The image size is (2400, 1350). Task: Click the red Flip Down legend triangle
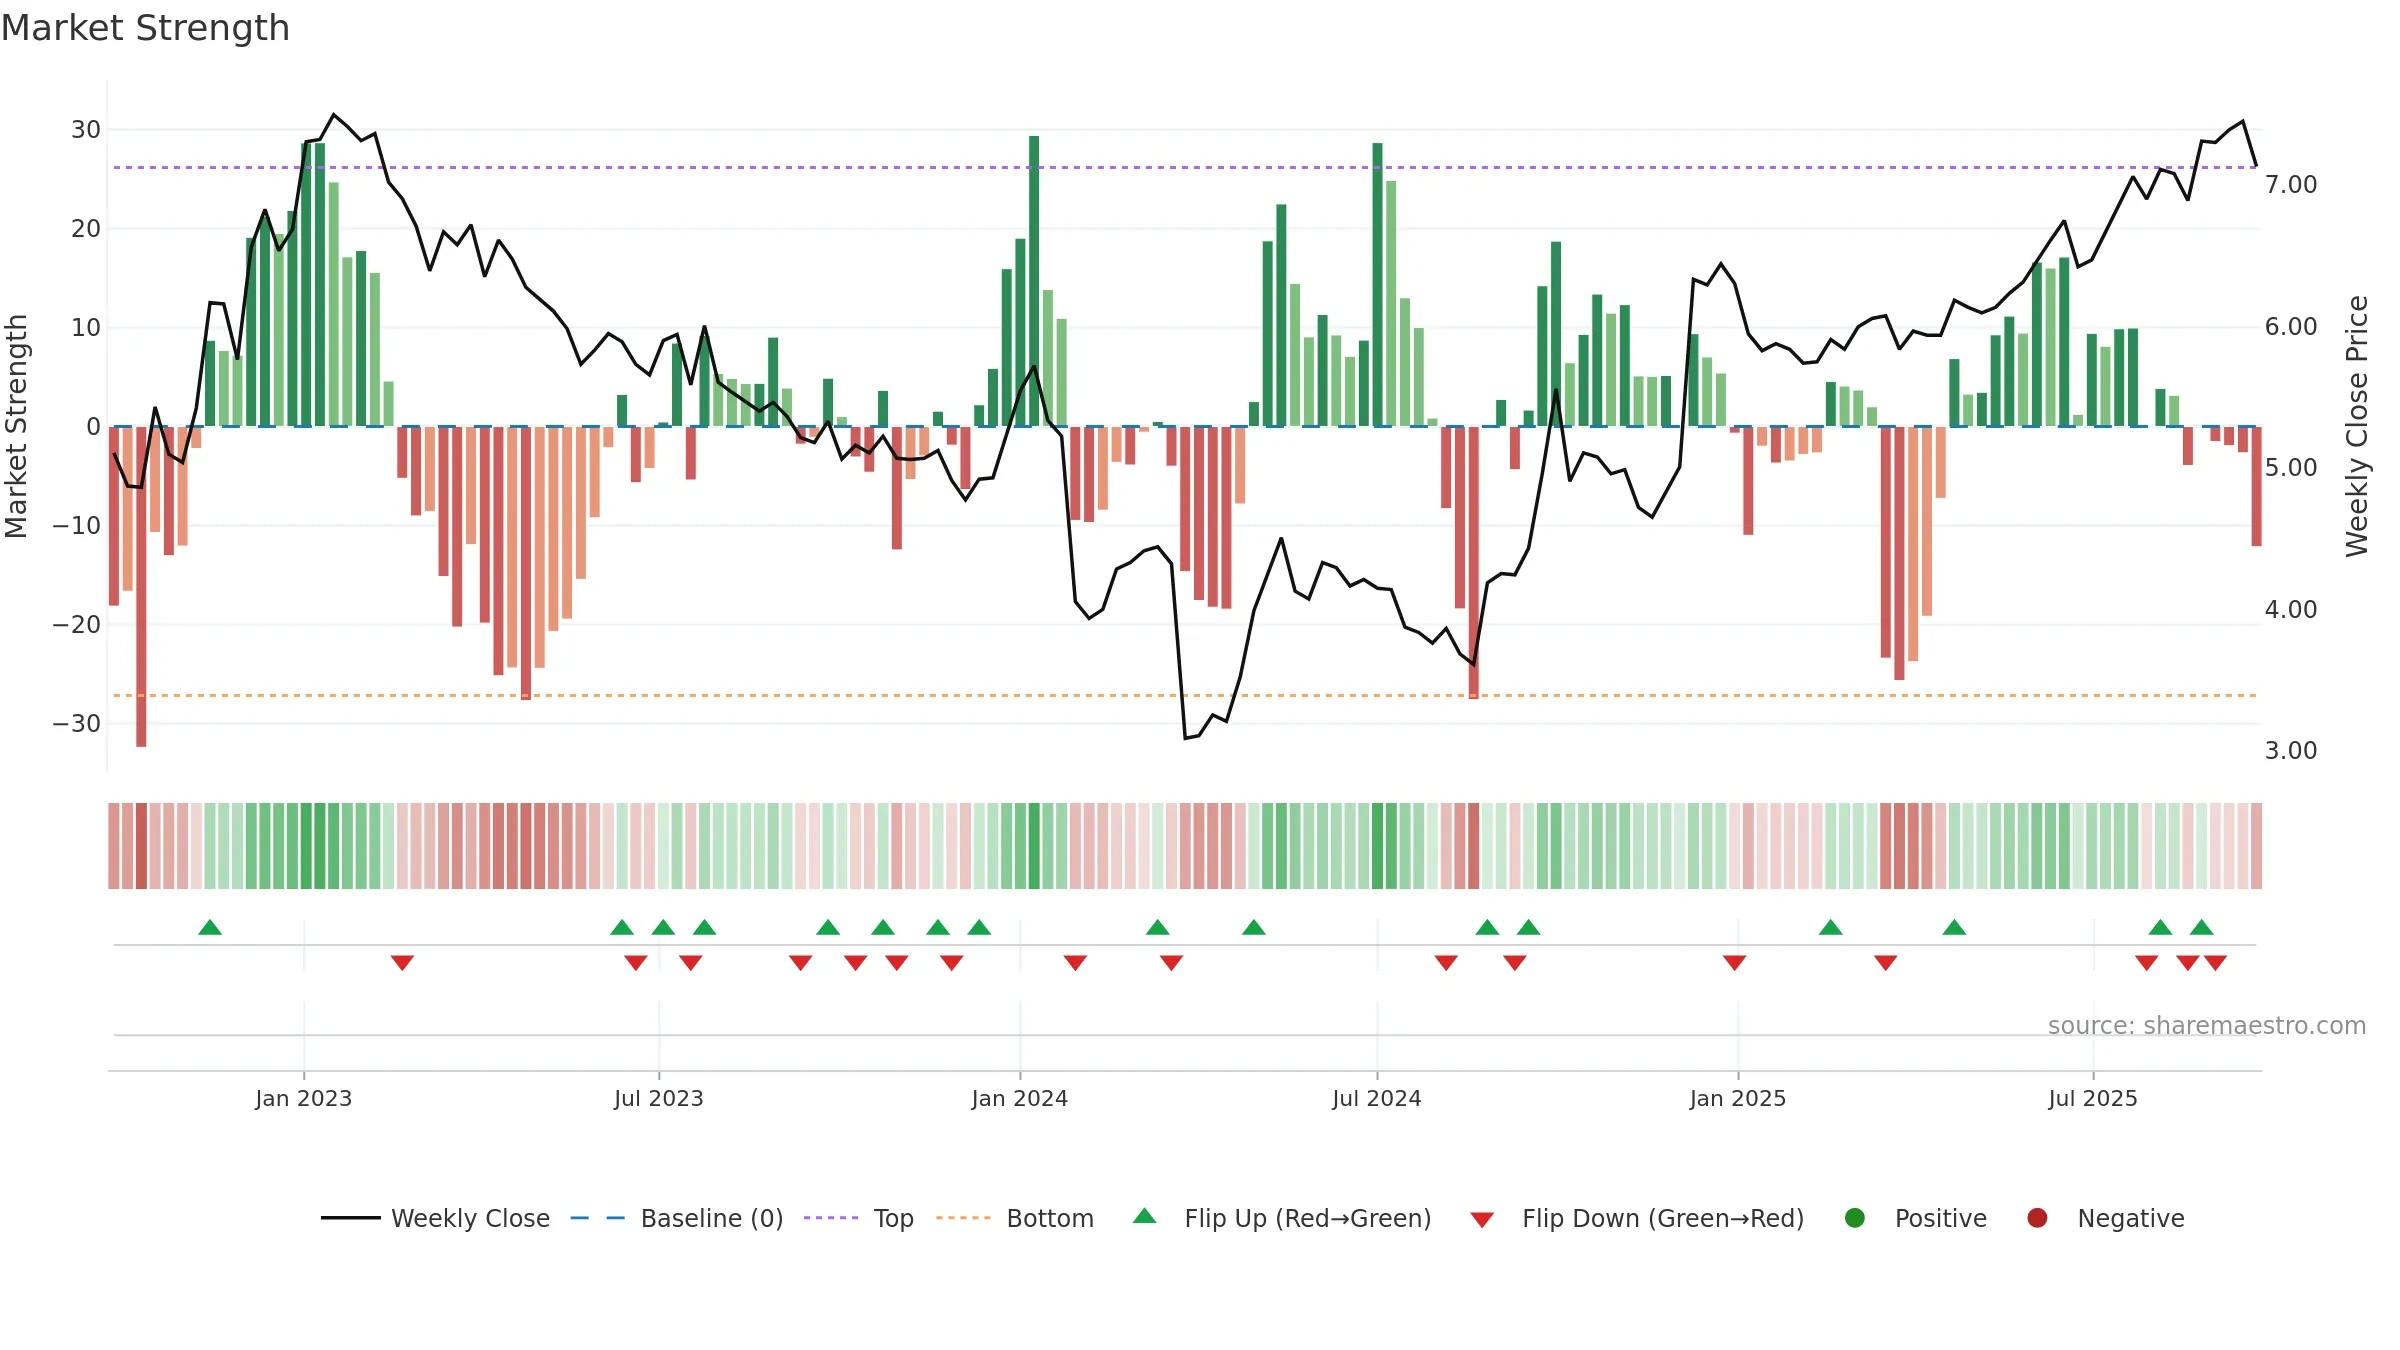(1482, 1220)
